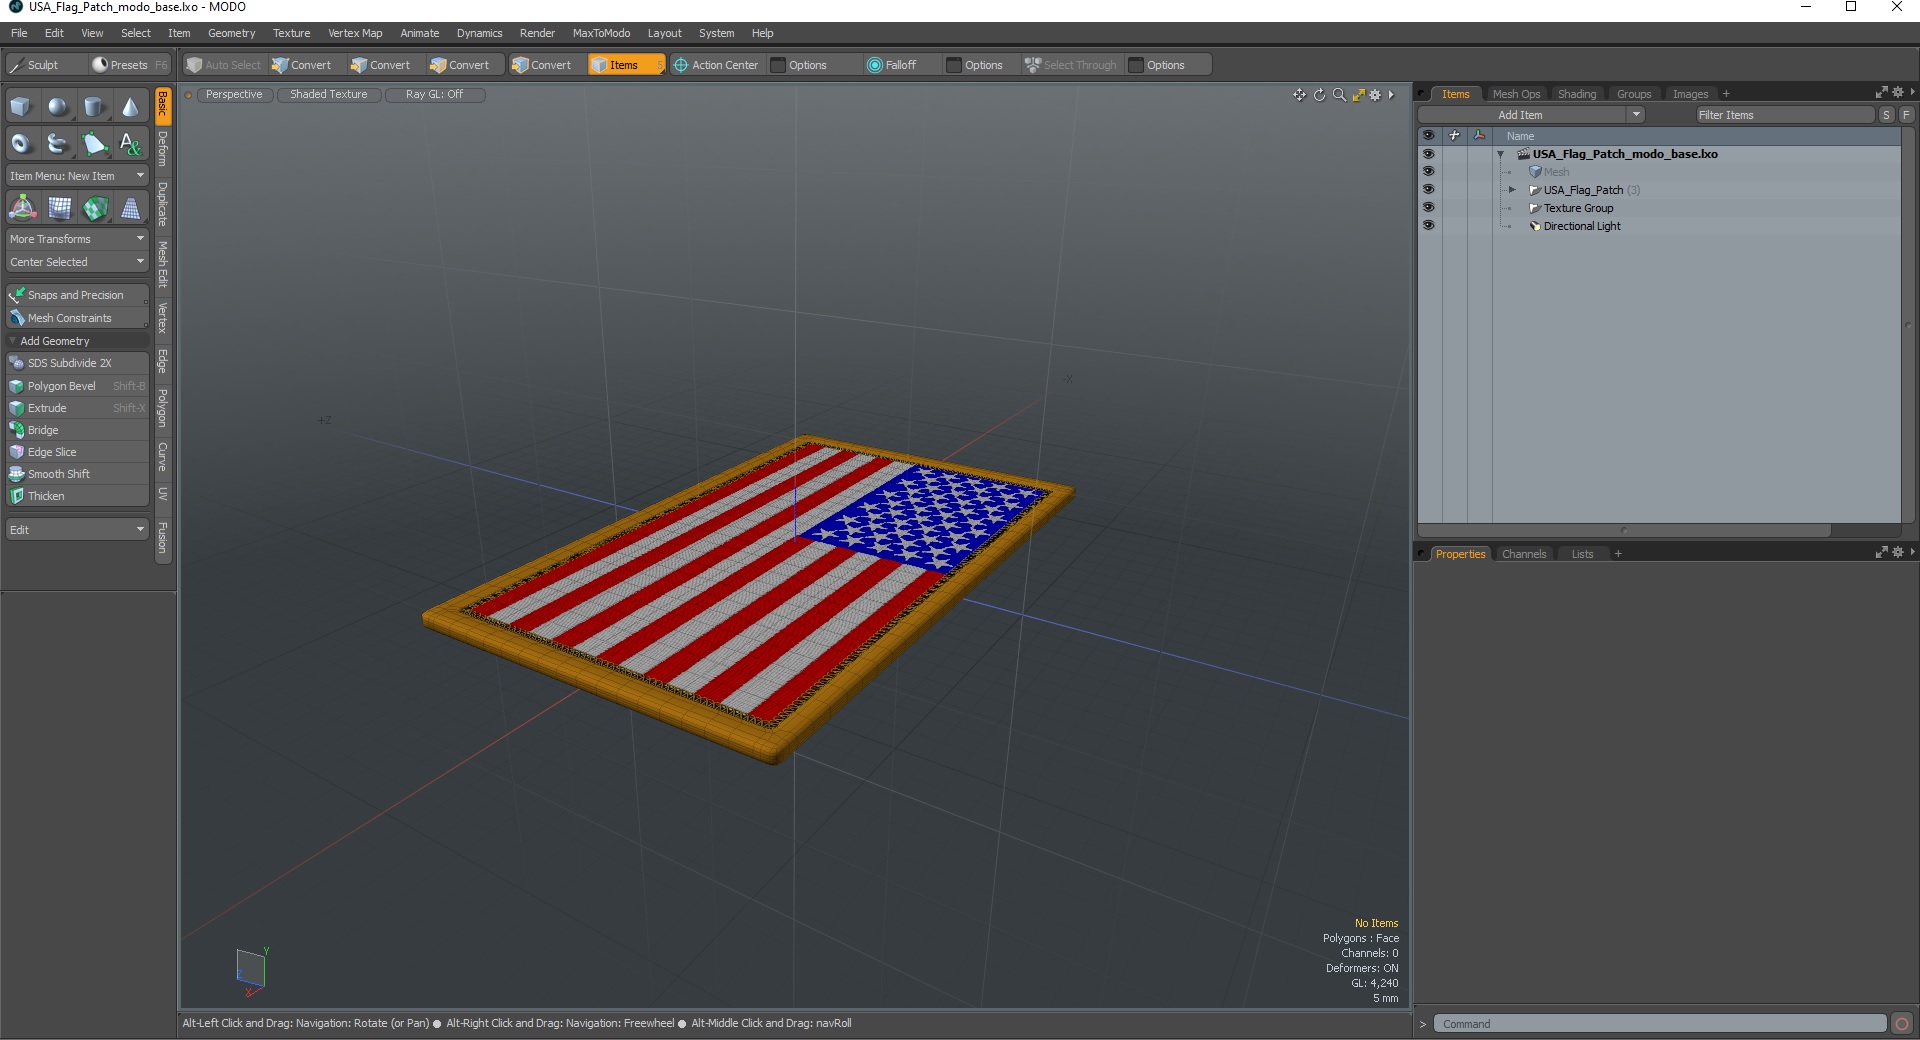Select the Cube primitive tool
The image size is (1920, 1040).
click(21, 106)
